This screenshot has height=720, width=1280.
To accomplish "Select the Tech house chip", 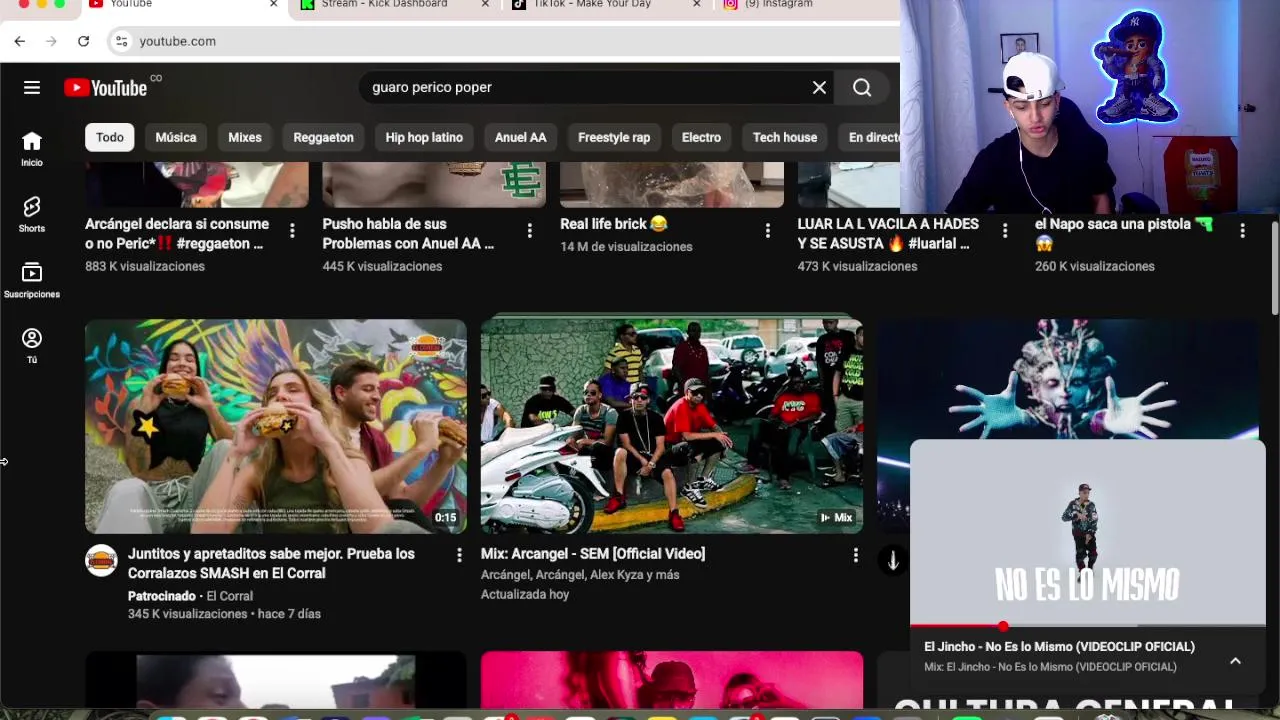I will (x=785, y=137).
